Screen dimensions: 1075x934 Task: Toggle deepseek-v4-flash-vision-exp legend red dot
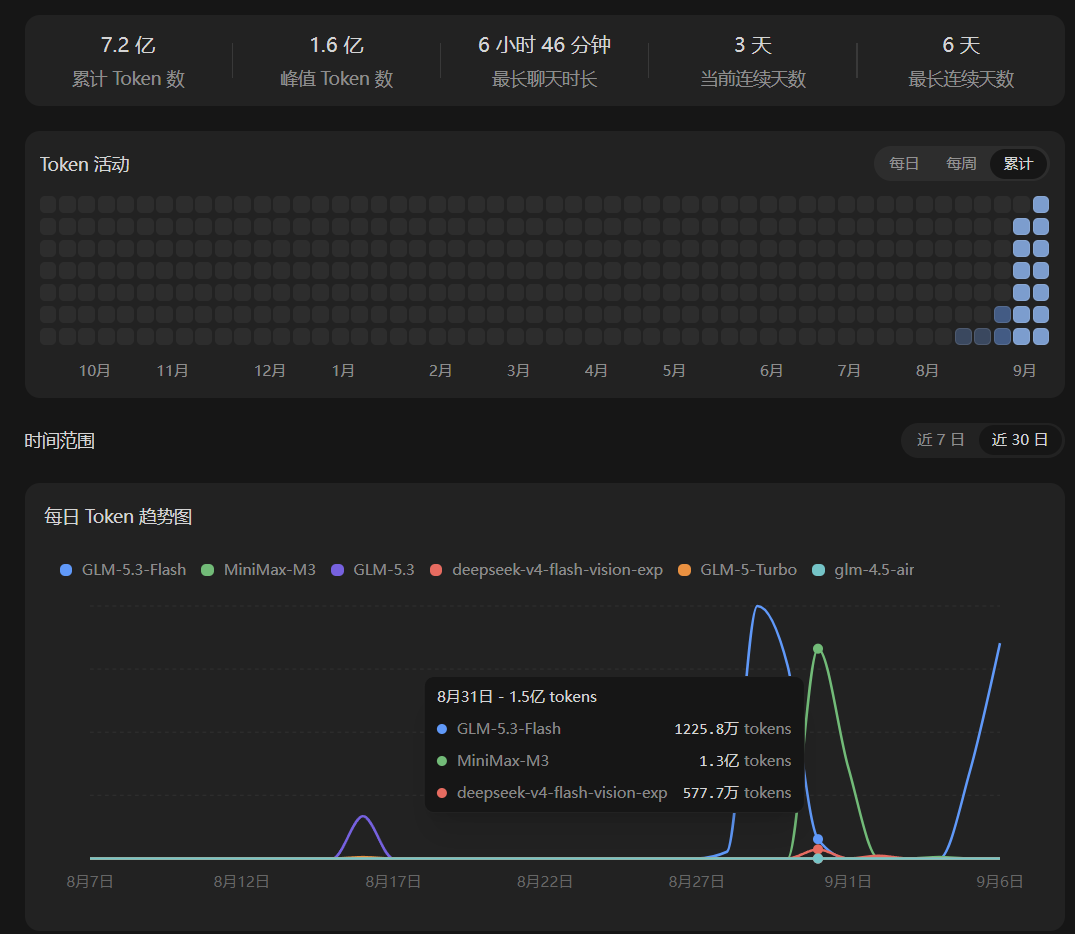point(436,570)
